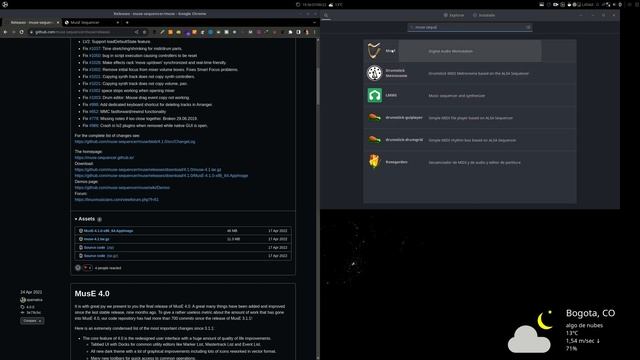Image resolution: width=640 pixels, height=360 pixels.
Task: Select the green LMMS app icon
Action: 374,96
